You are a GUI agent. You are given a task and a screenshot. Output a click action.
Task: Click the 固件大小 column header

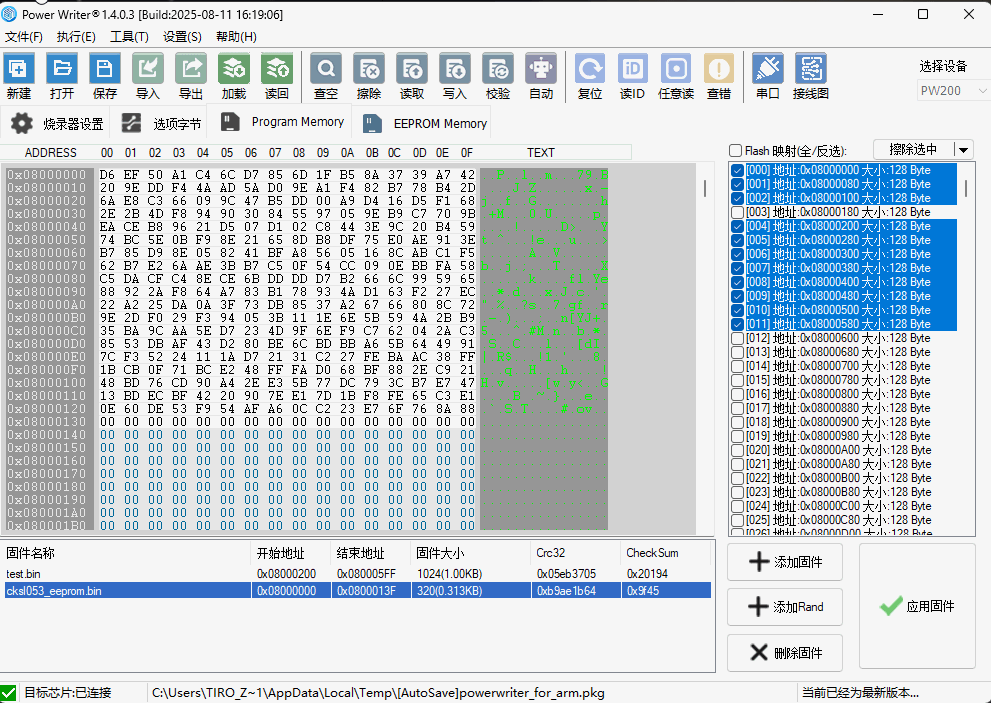(470, 553)
